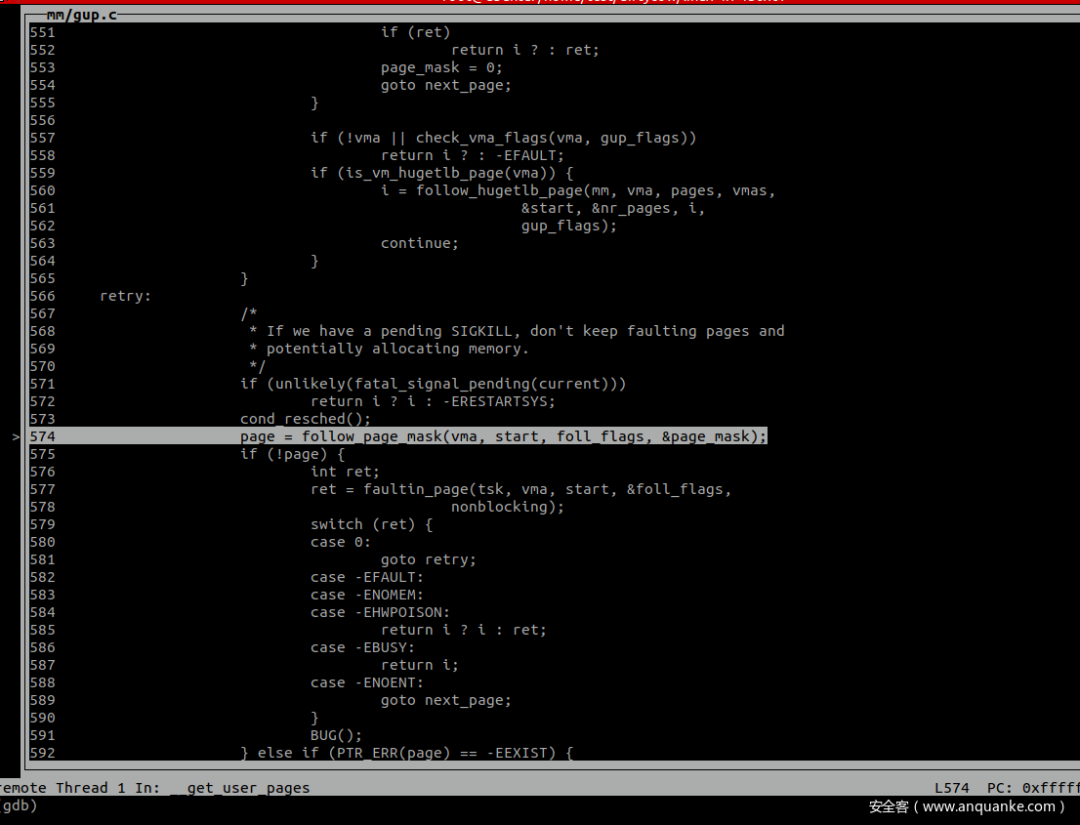Click line 592 with PTR_ERR(page) == -EEXIST
The image size is (1080, 825).
[x=406, y=753]
